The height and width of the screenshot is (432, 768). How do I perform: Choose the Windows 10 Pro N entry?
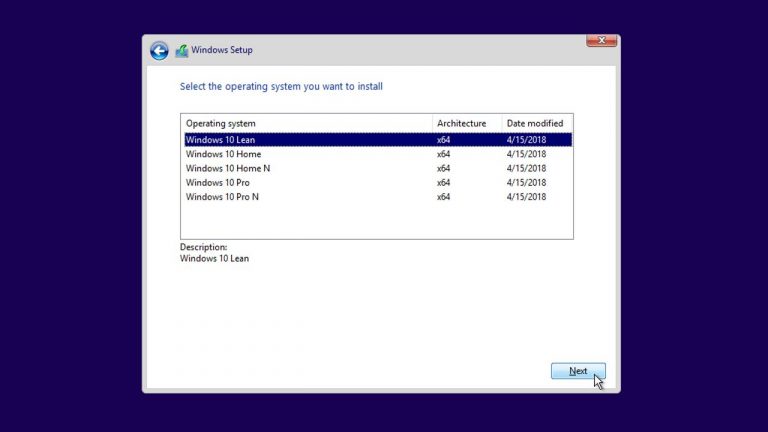click(x=378, y=196)
